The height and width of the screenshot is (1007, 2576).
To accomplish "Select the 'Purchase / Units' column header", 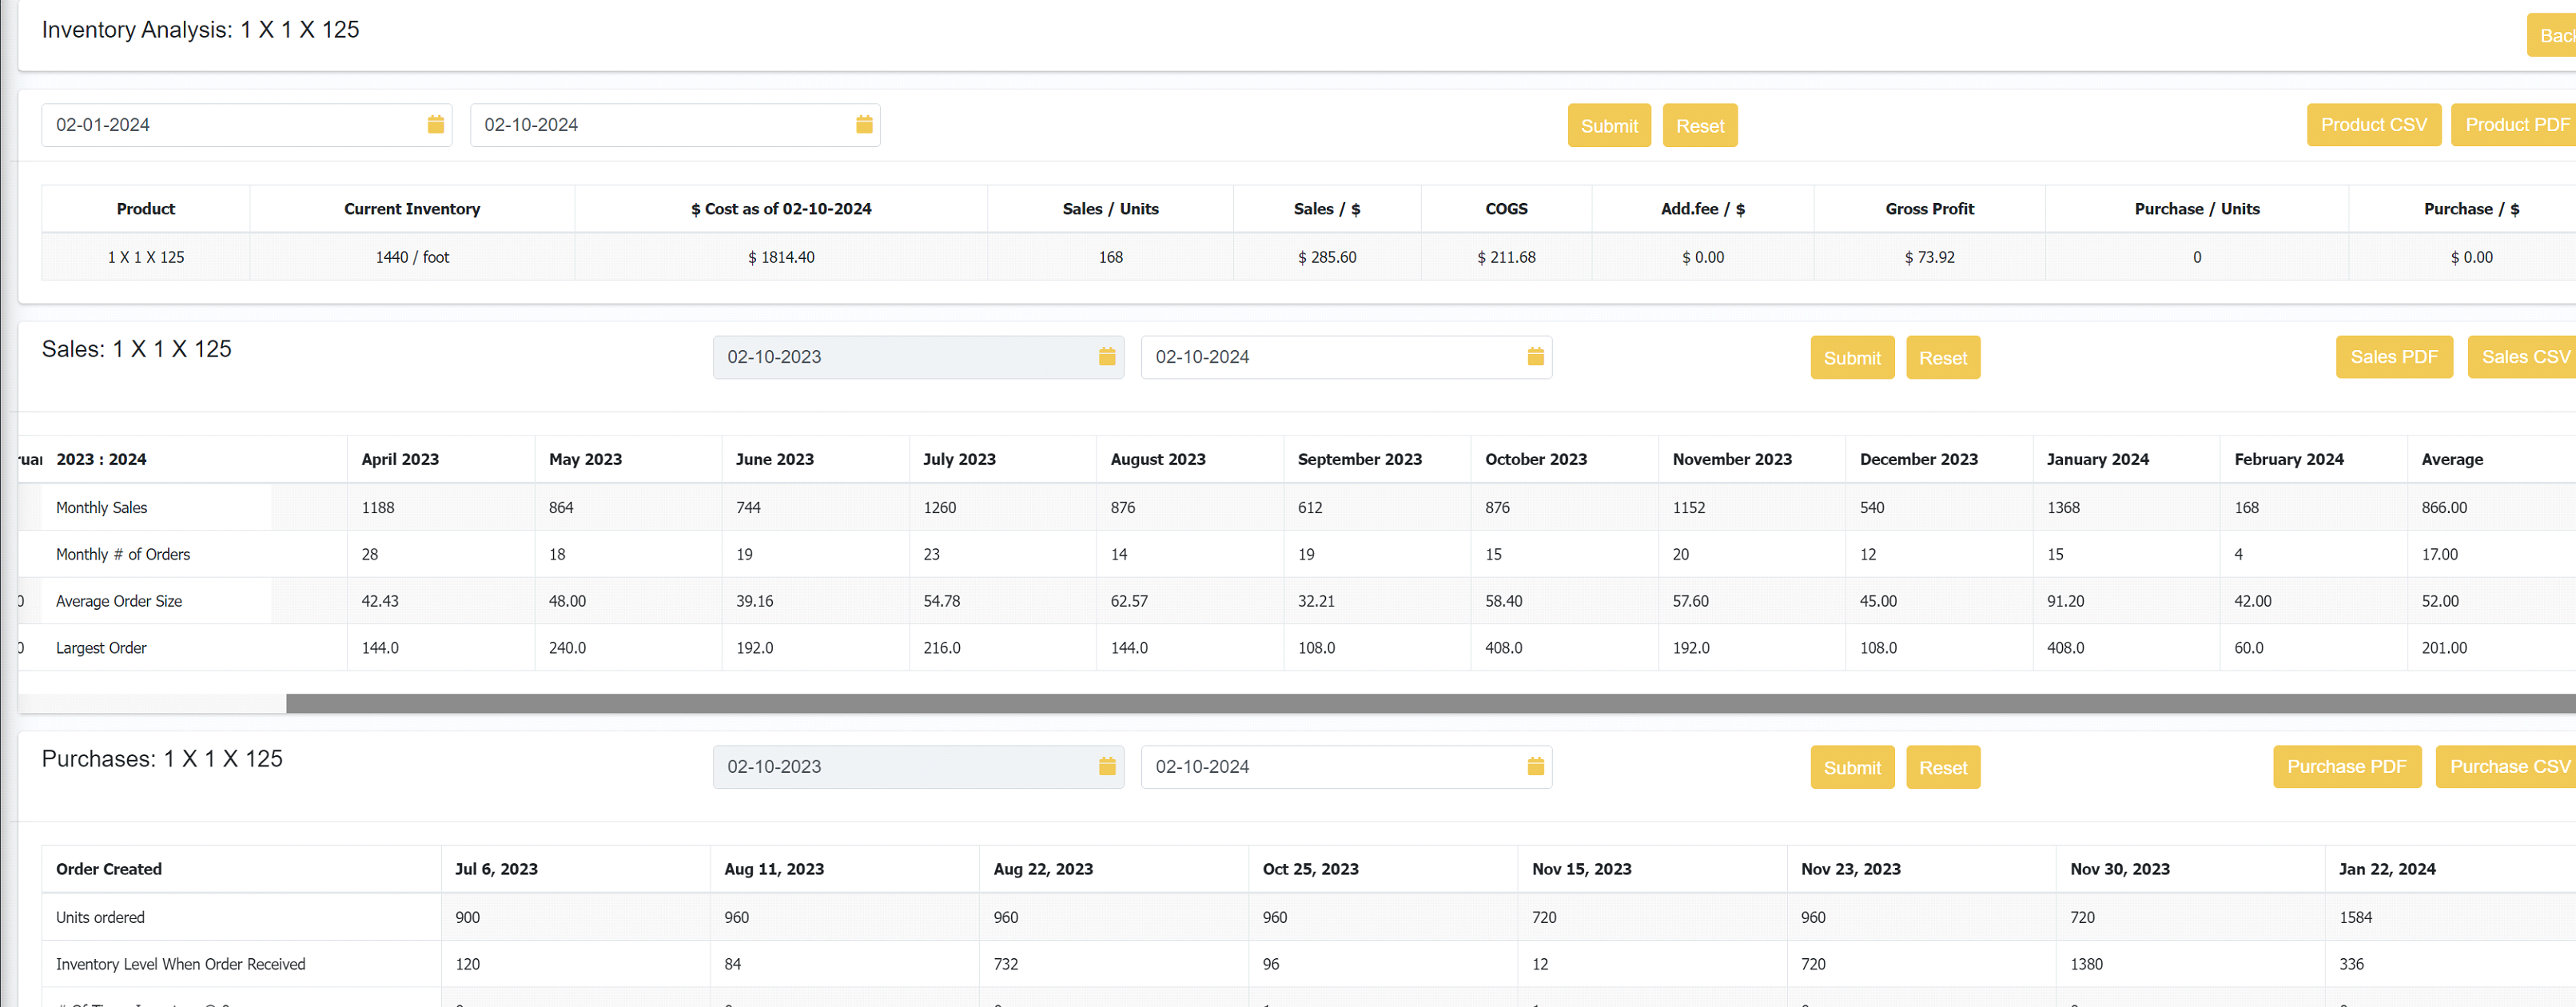I will pos(2197,209).
